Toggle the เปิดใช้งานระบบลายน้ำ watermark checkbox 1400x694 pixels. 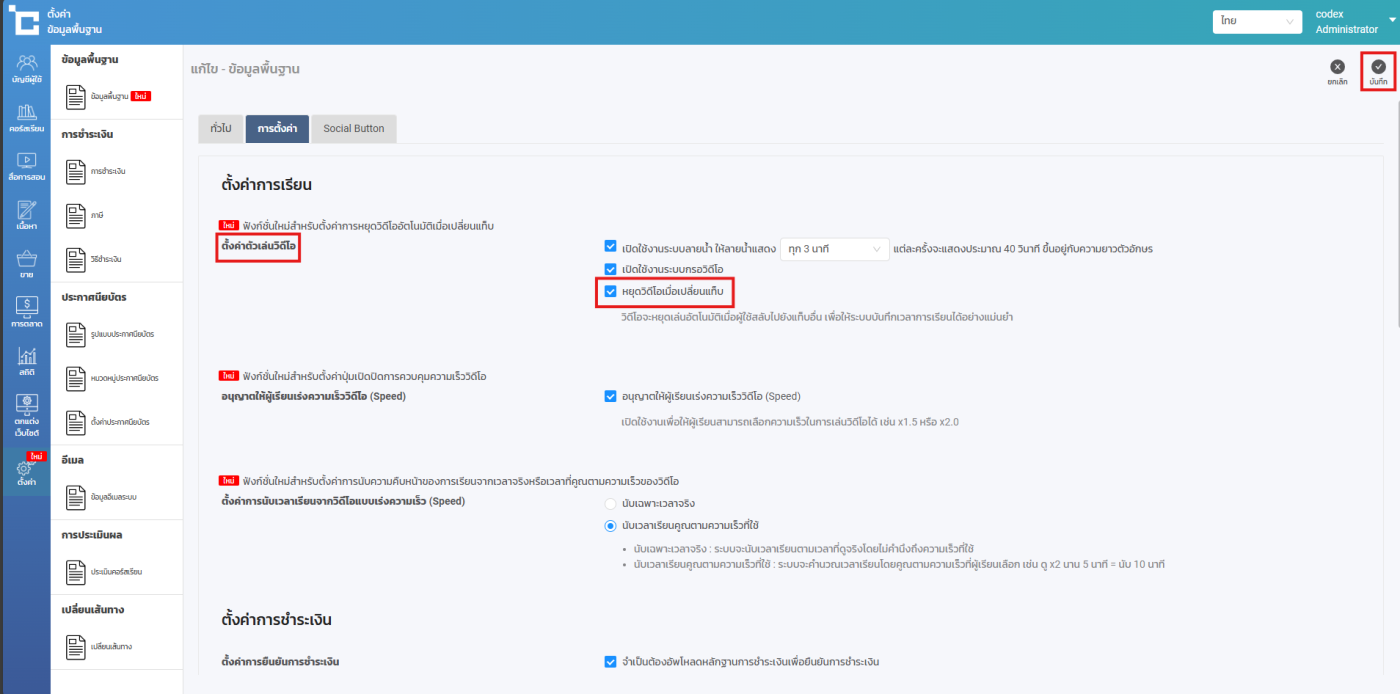[611, 247]
